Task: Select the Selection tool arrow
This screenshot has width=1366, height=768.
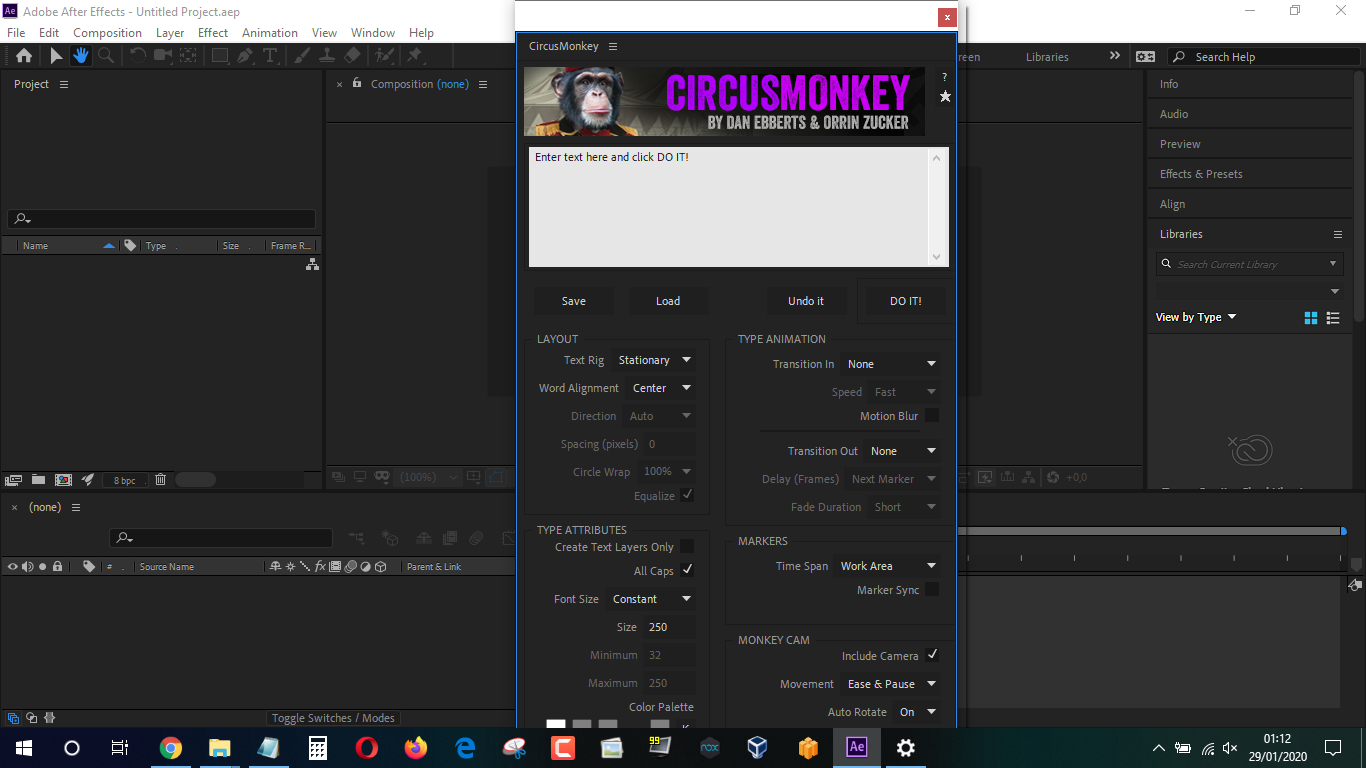Action: [x=57, y=56]
